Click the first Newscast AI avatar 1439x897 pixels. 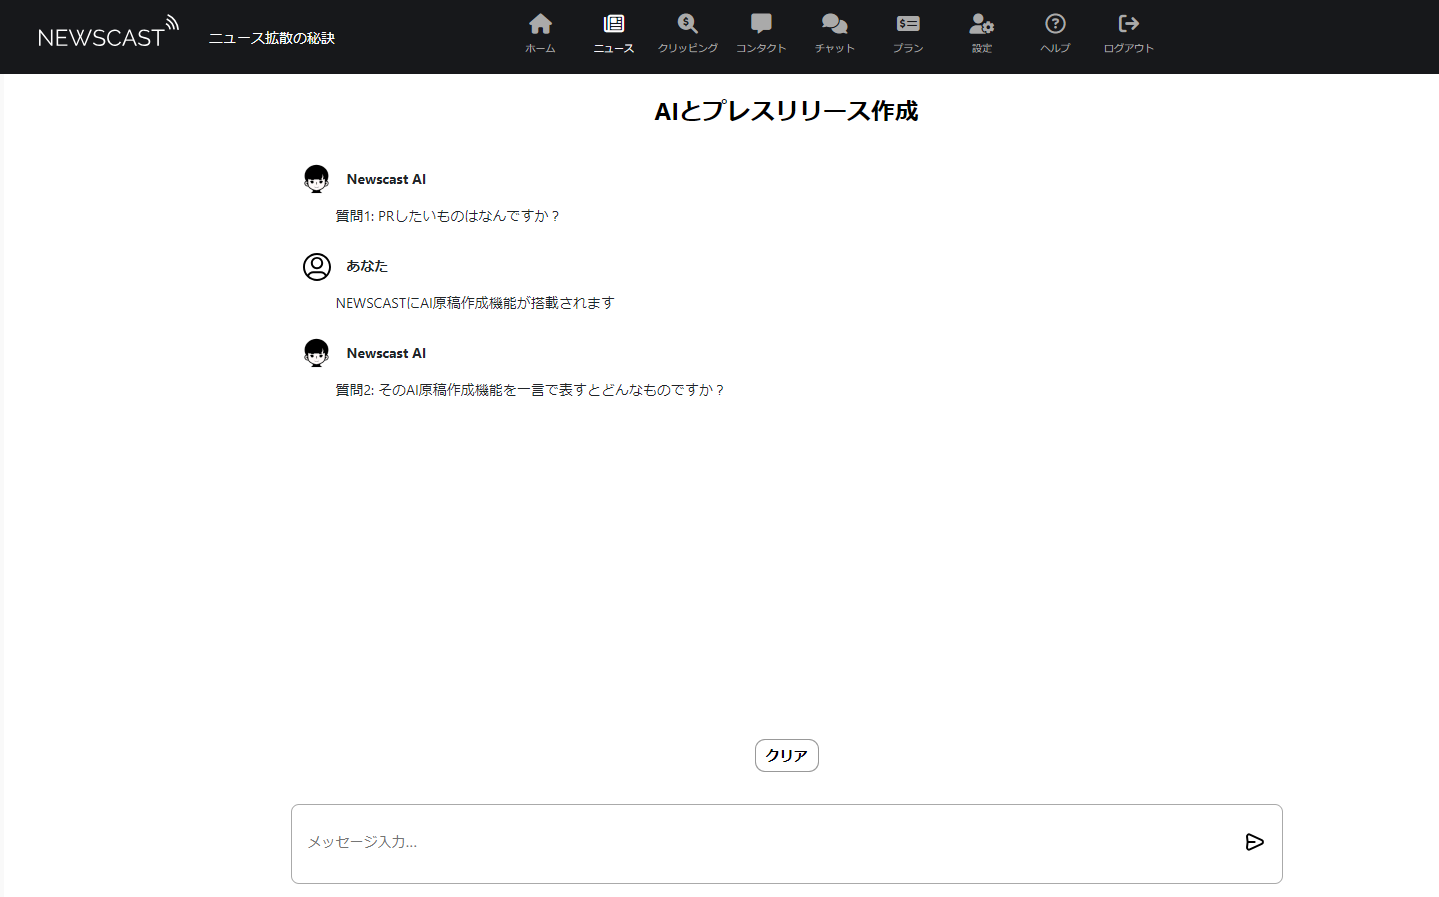pos(316,178)
